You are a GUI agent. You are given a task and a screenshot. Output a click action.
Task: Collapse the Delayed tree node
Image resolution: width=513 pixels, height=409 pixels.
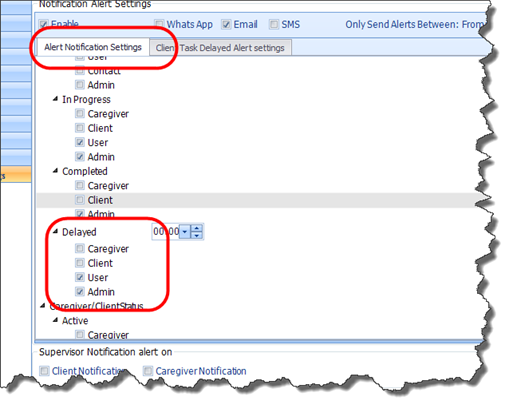tap(55, 232)
